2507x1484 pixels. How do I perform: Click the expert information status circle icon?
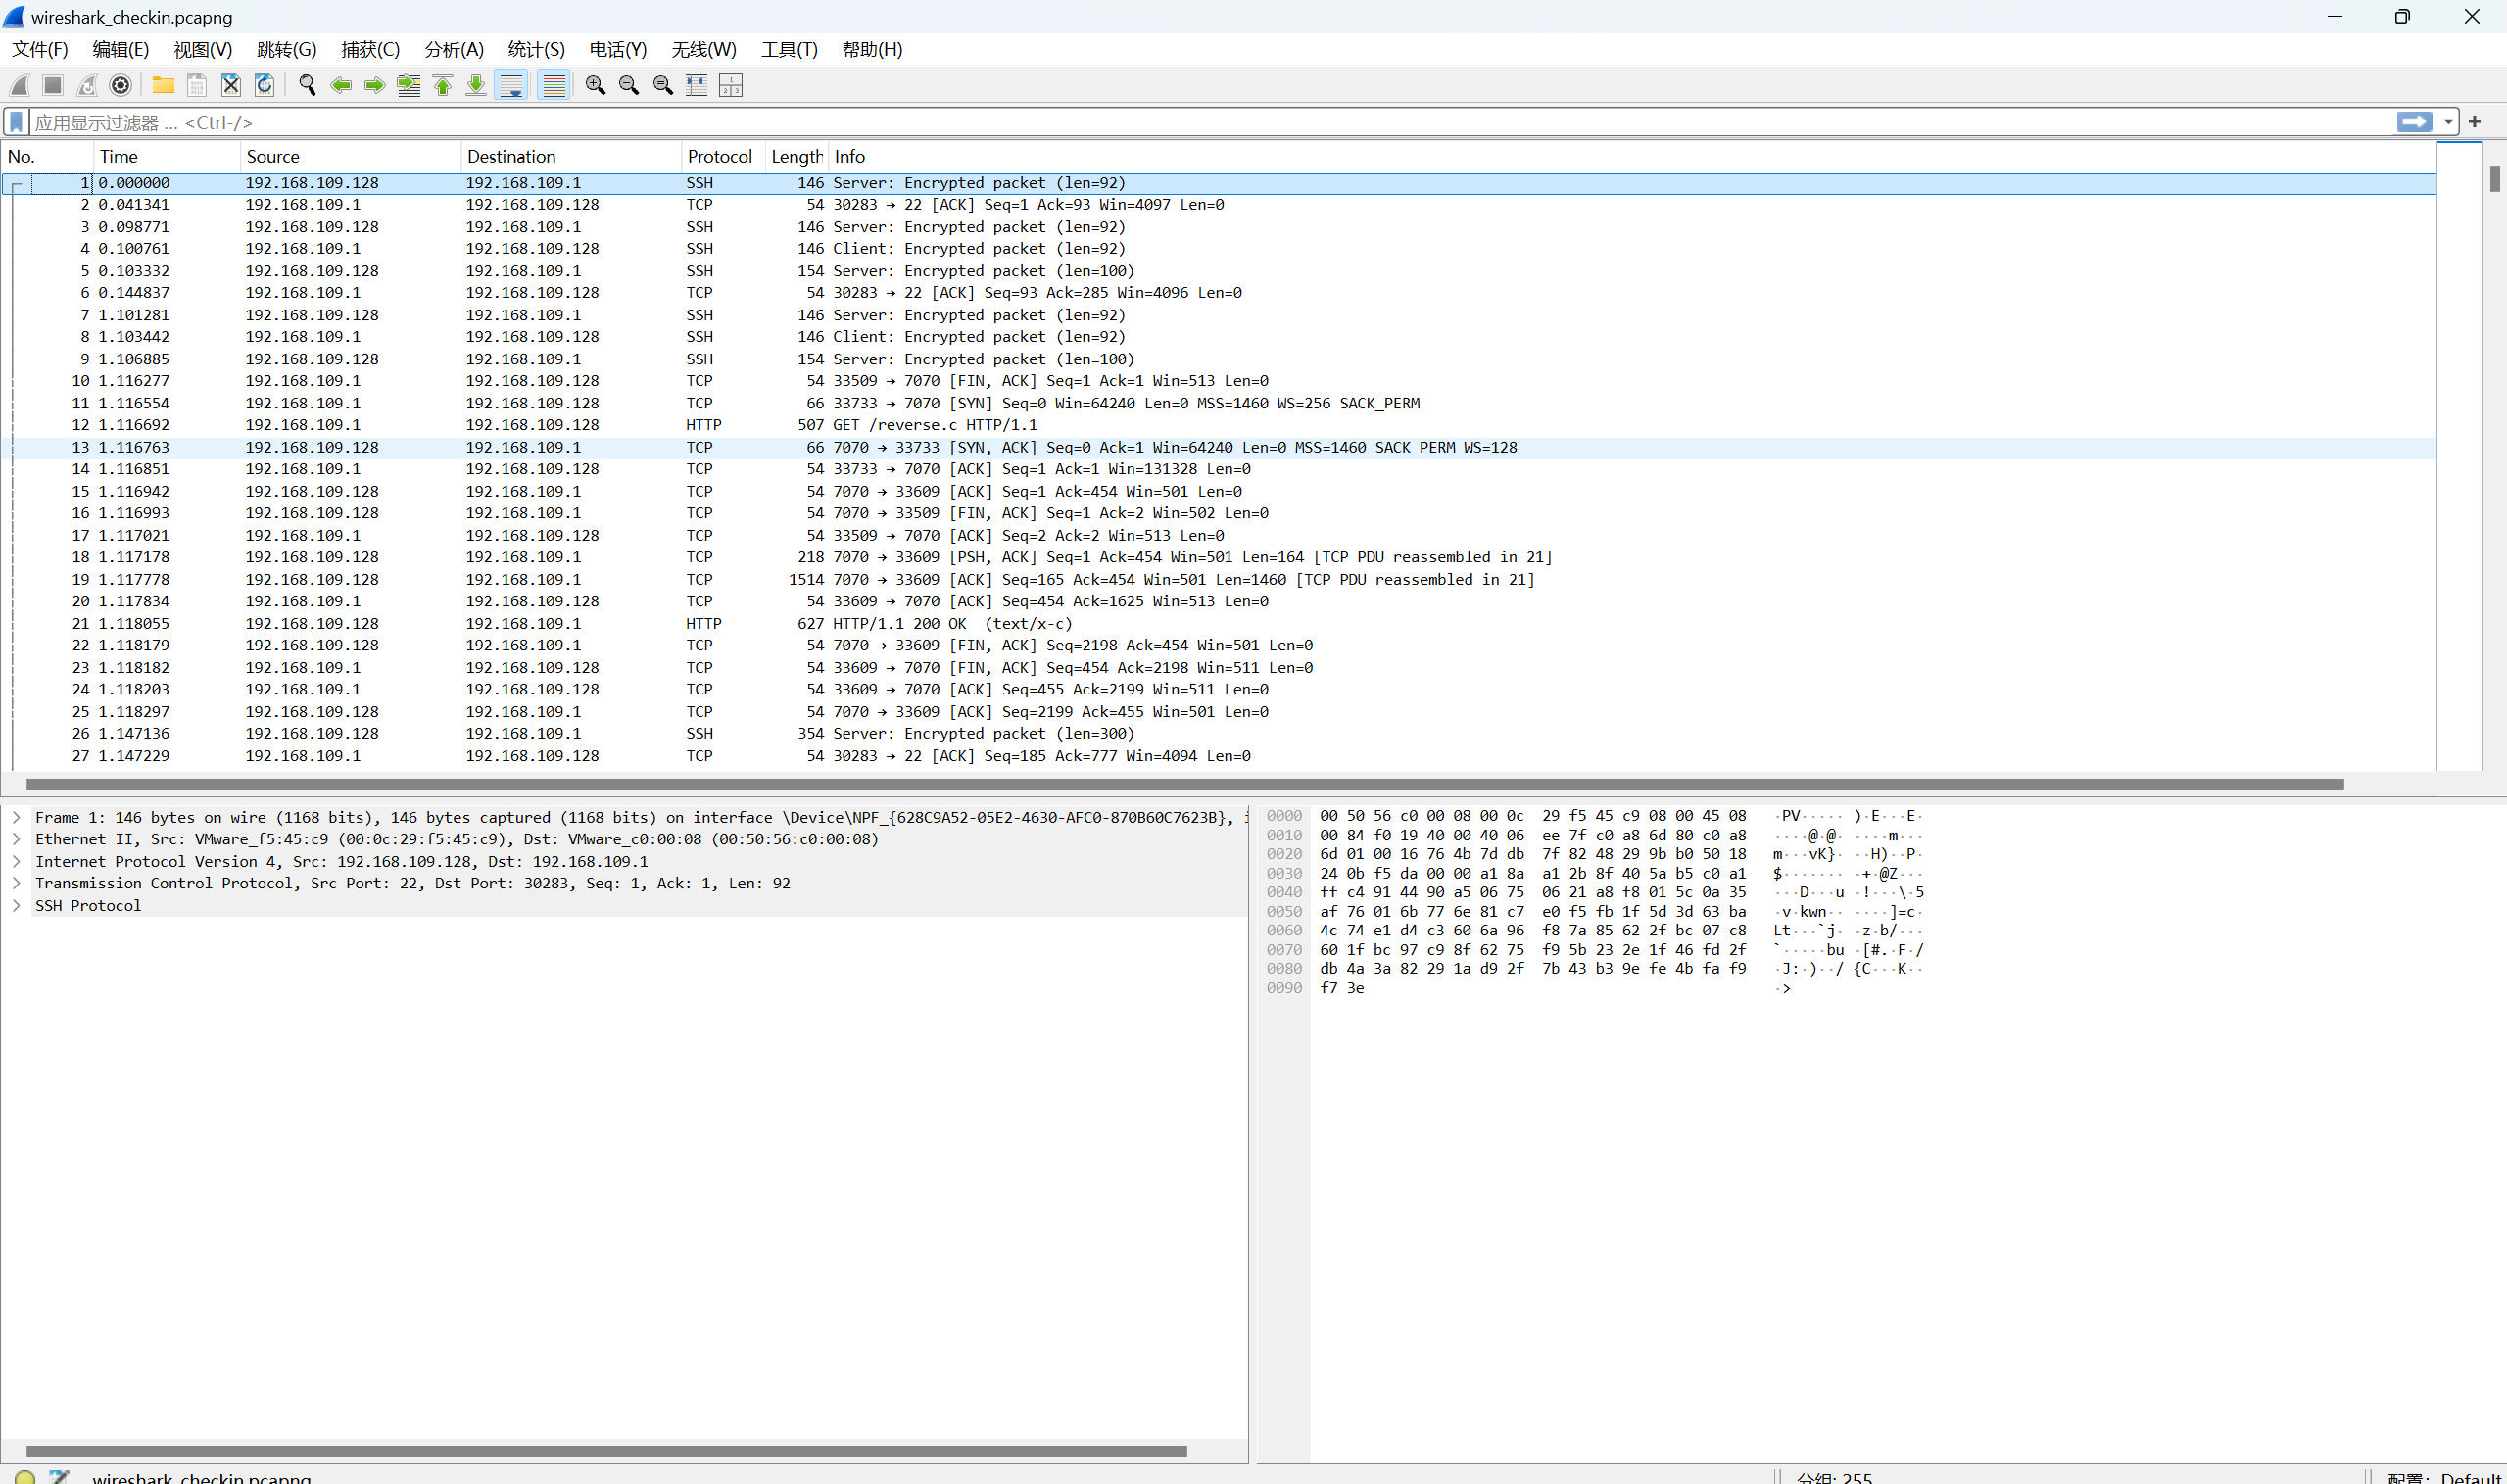pyautogui.click(x=25, y=1477)
